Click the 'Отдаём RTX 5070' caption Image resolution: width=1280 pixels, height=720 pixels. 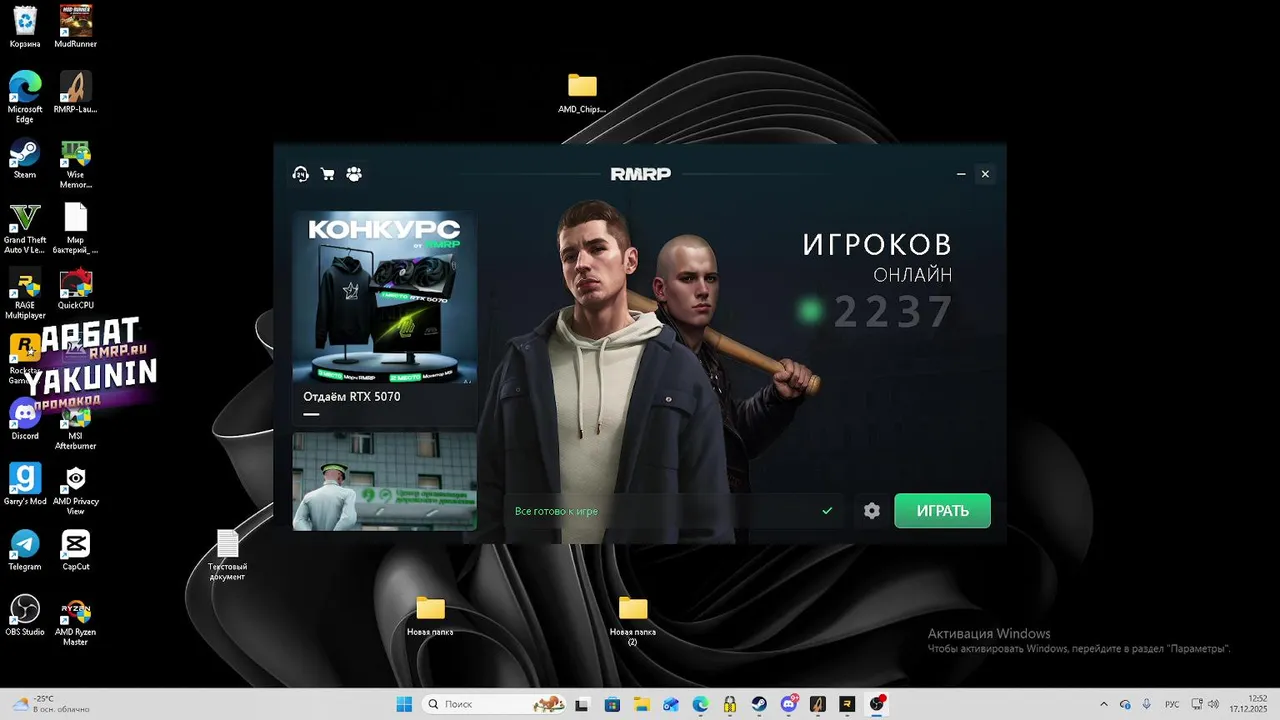tap(352, 397)
